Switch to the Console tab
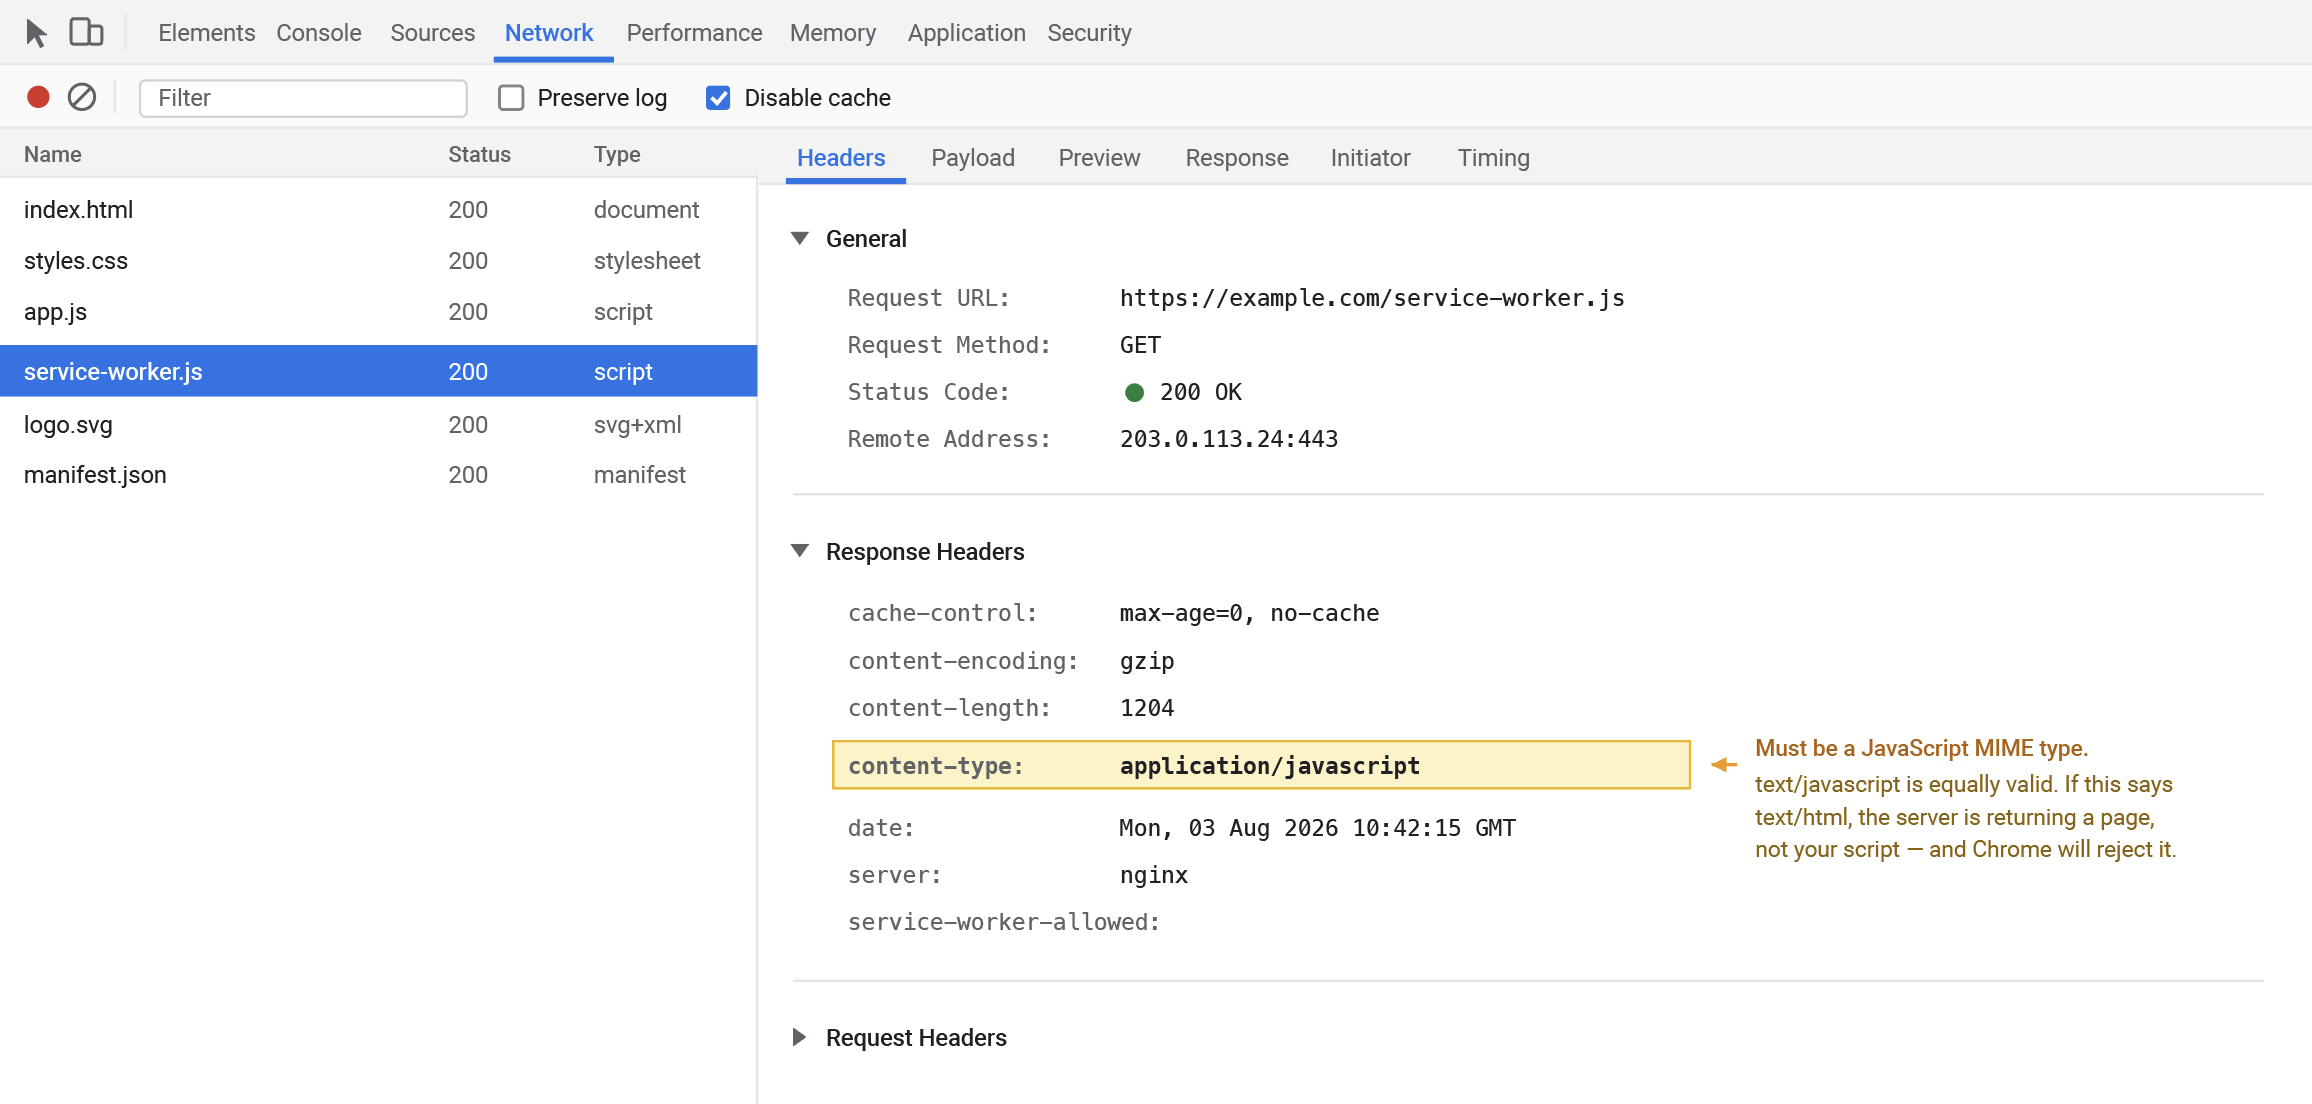2312x1104 pixels. (319, 33)
